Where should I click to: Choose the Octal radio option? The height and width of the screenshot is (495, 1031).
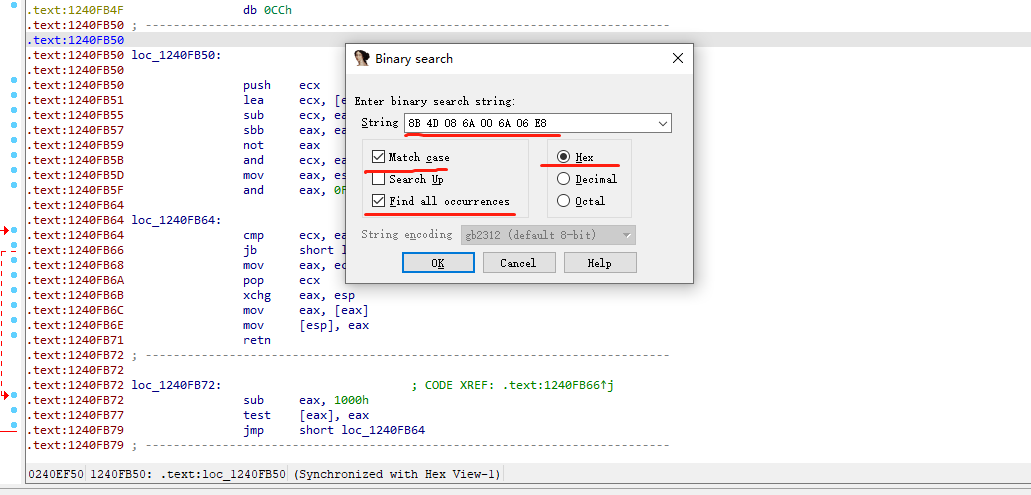[x=563, y=202]
